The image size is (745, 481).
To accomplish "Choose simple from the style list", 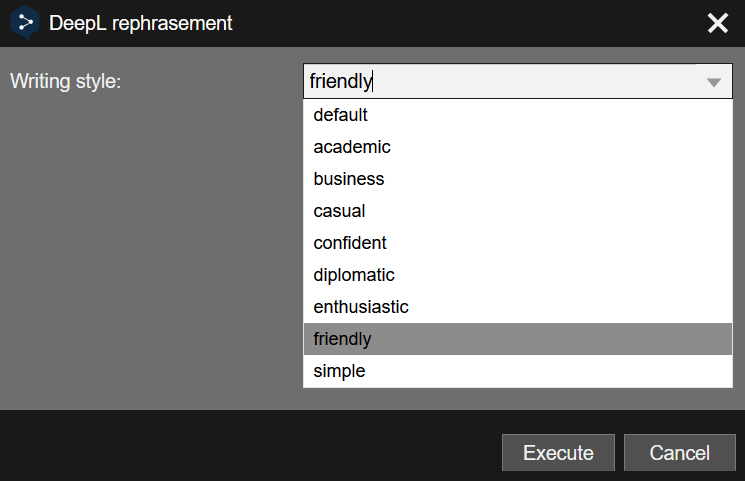I will click(x=518, y=371).
